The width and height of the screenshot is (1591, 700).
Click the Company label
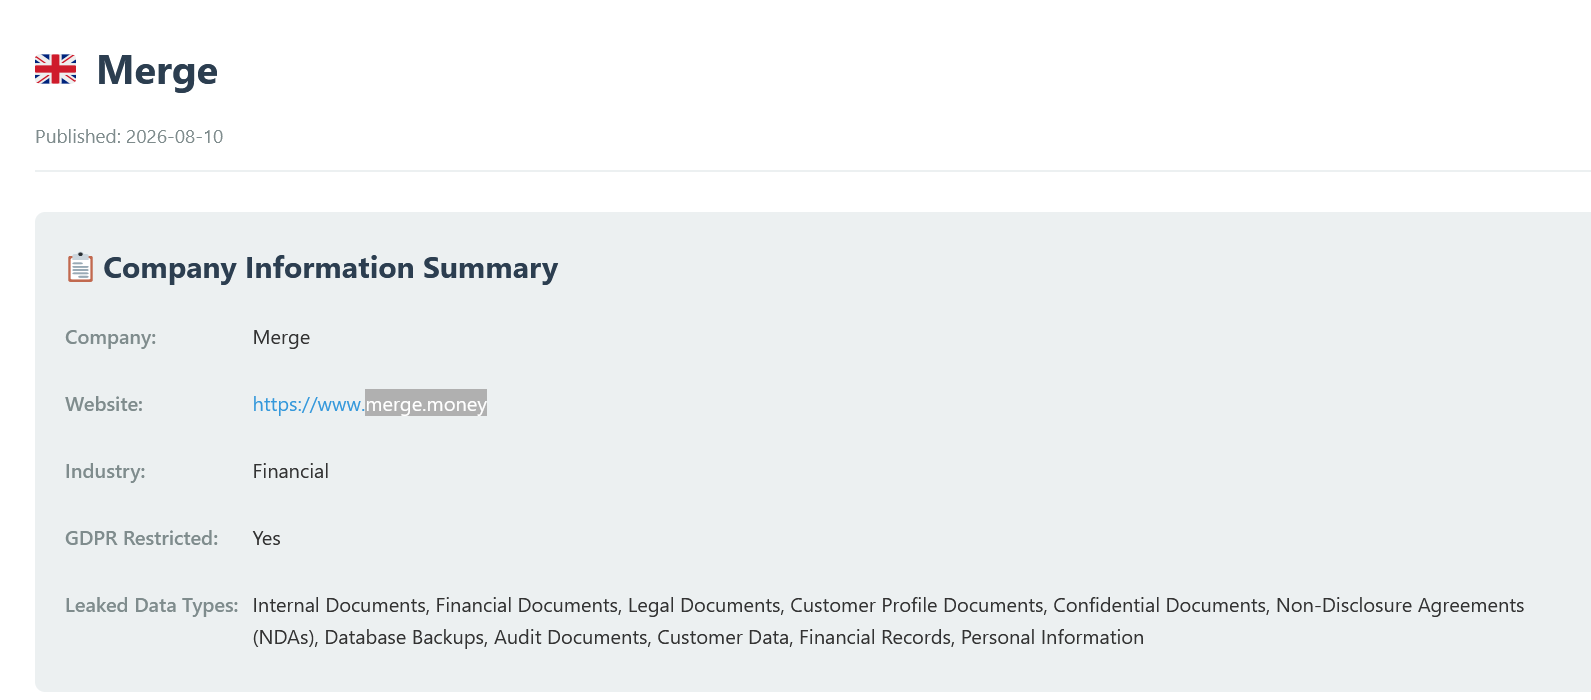coord(110,337)
